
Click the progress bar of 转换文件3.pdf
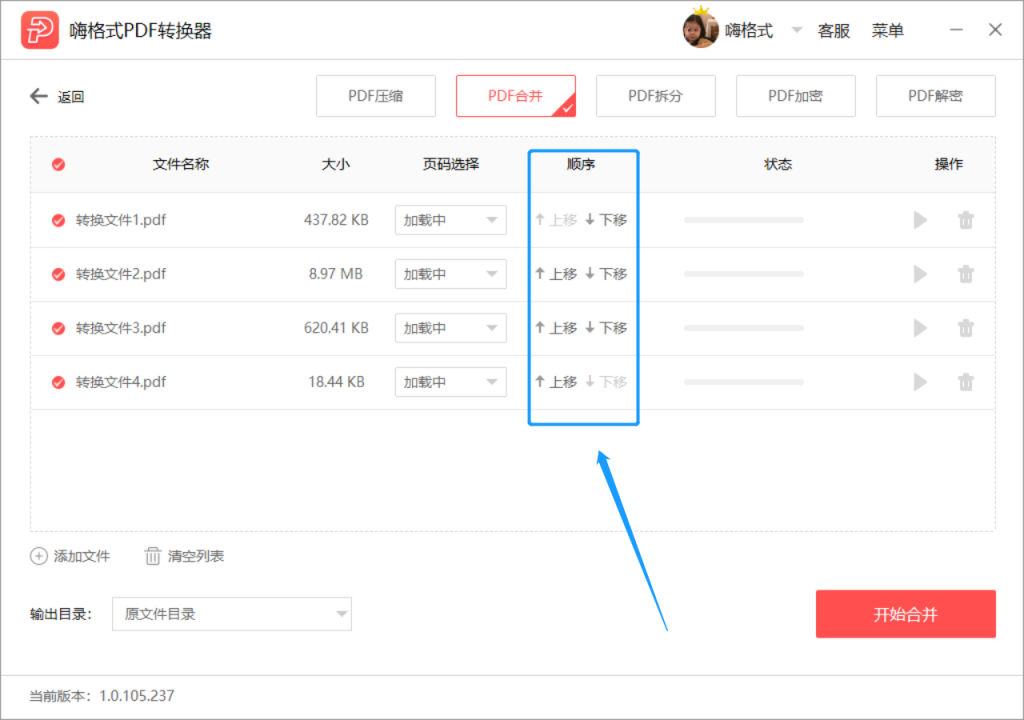point(744,328)
